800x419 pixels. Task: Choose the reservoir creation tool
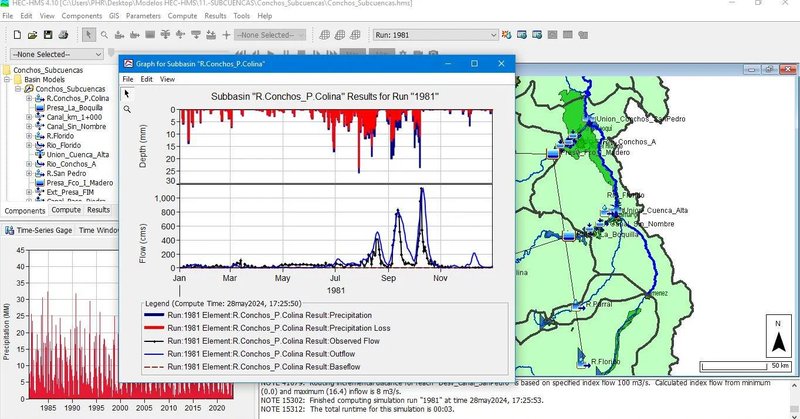tap(150, 35)
